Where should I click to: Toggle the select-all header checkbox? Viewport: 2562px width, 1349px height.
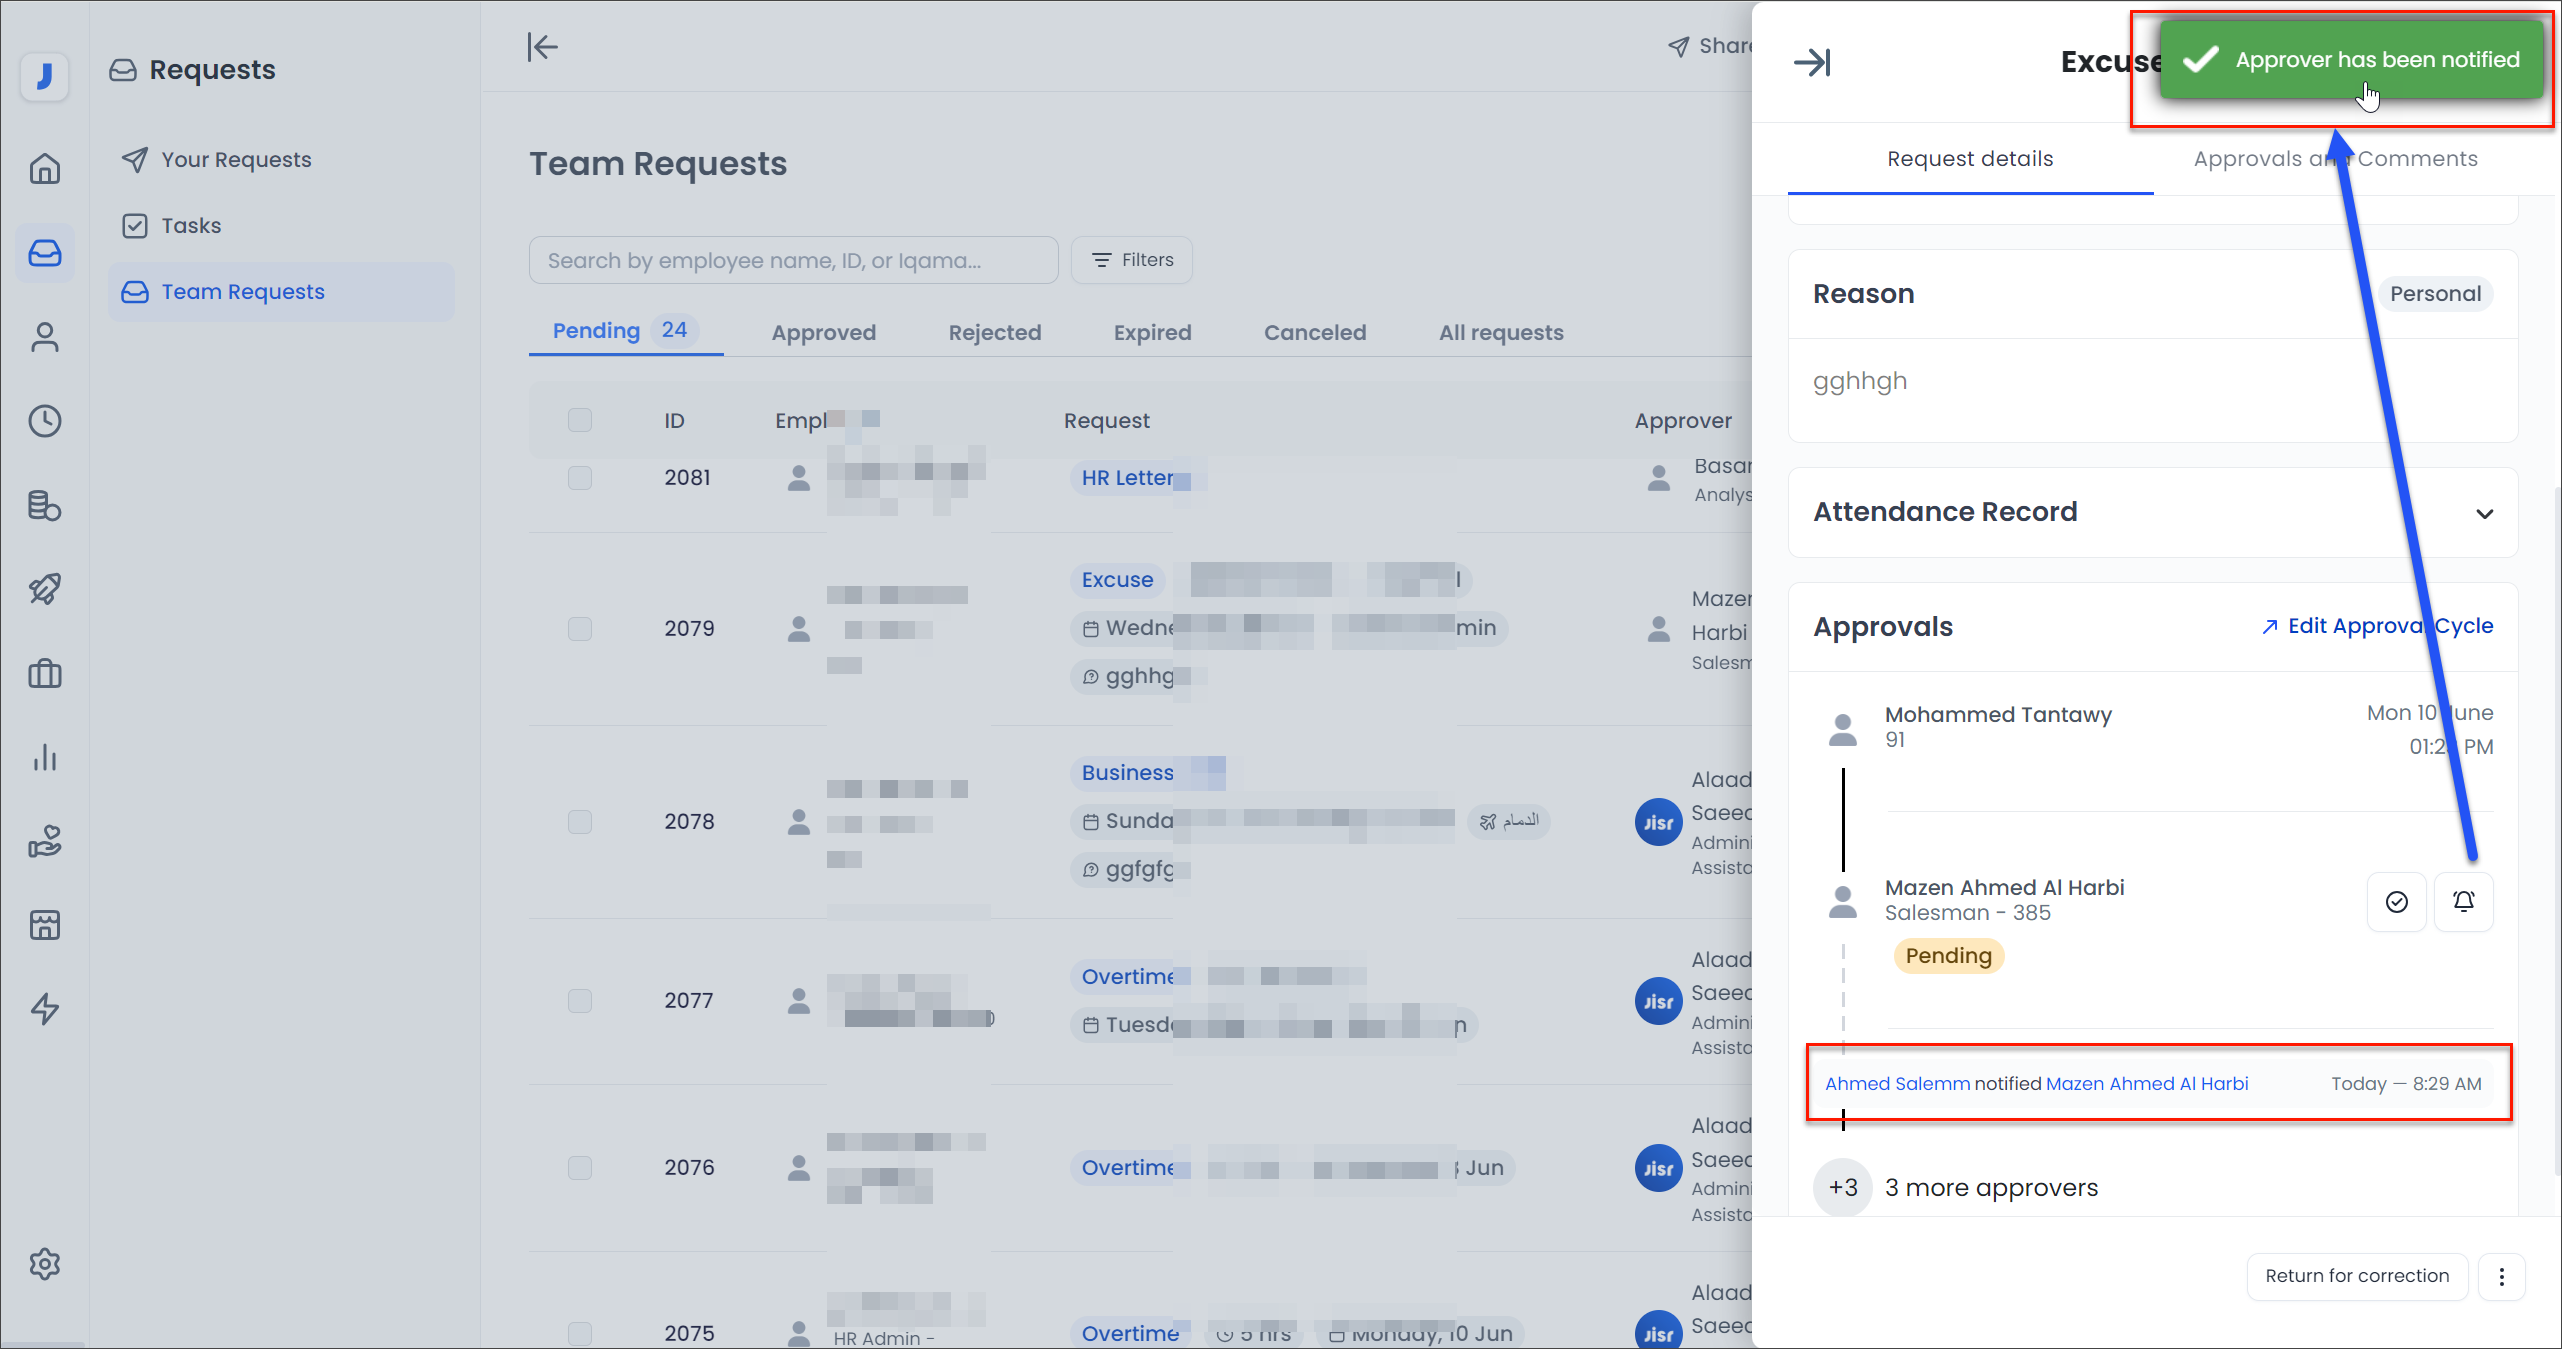(x=580, y=420)
